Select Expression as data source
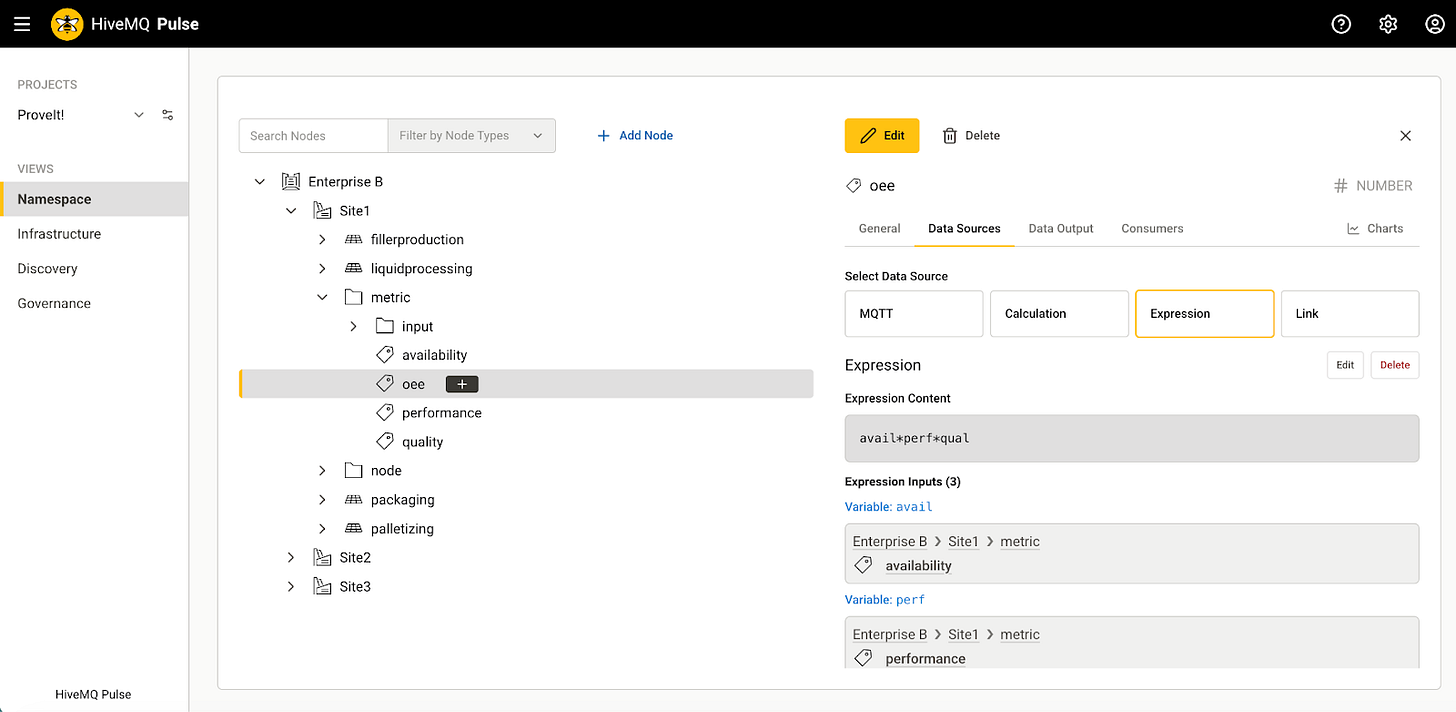The image size is (1456, 712). click(1205, 314)
